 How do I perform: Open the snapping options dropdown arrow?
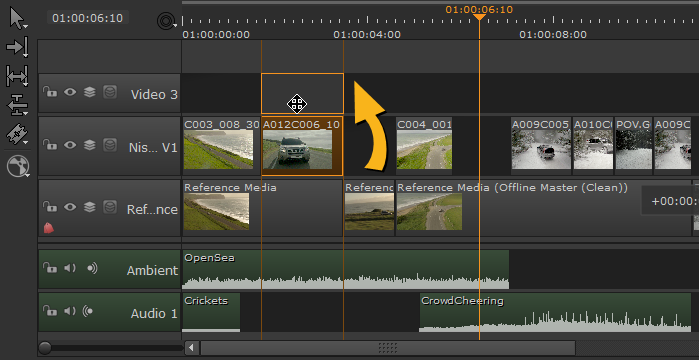[175, 25]
